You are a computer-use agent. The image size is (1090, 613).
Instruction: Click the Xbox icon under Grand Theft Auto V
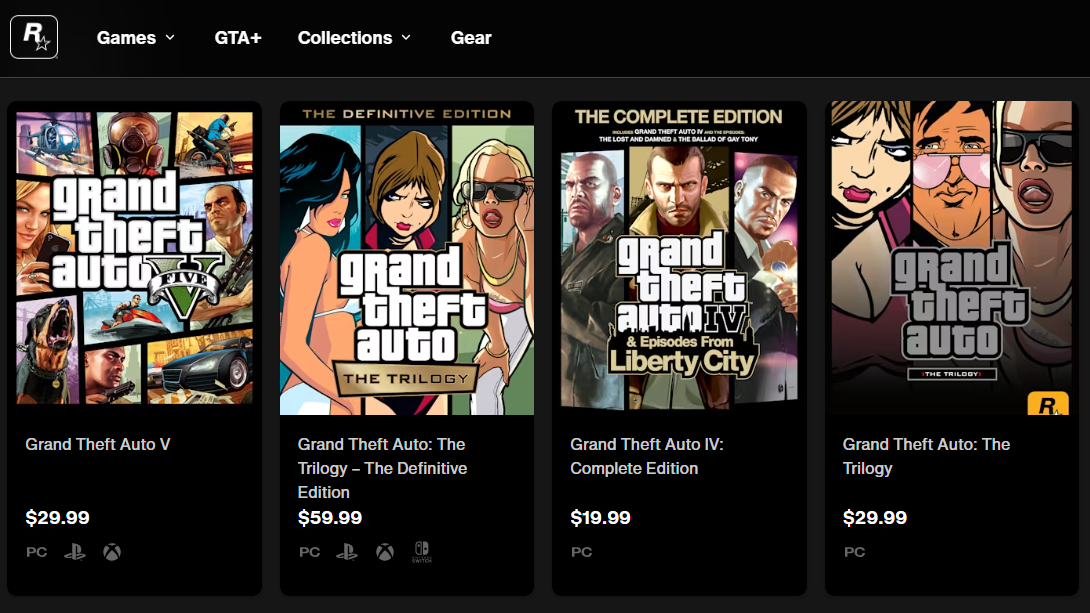(112, 553)
